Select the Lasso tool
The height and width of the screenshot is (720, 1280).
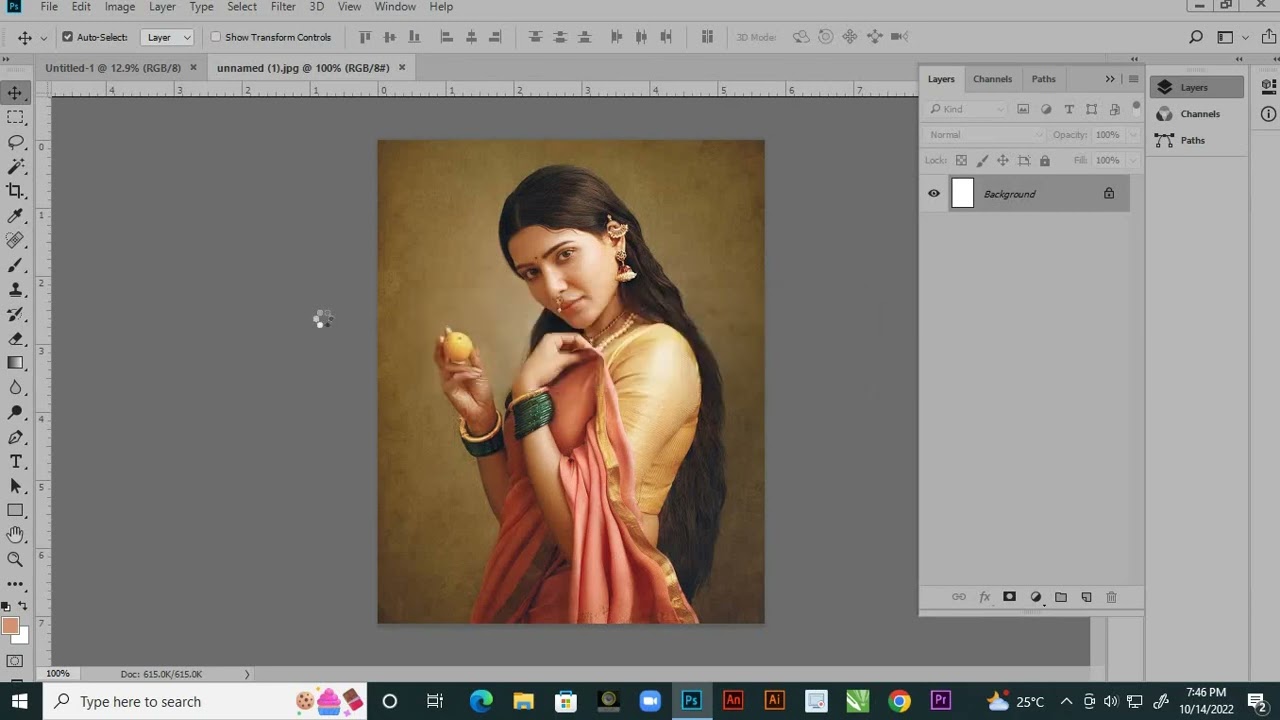(x=15, y=142)
